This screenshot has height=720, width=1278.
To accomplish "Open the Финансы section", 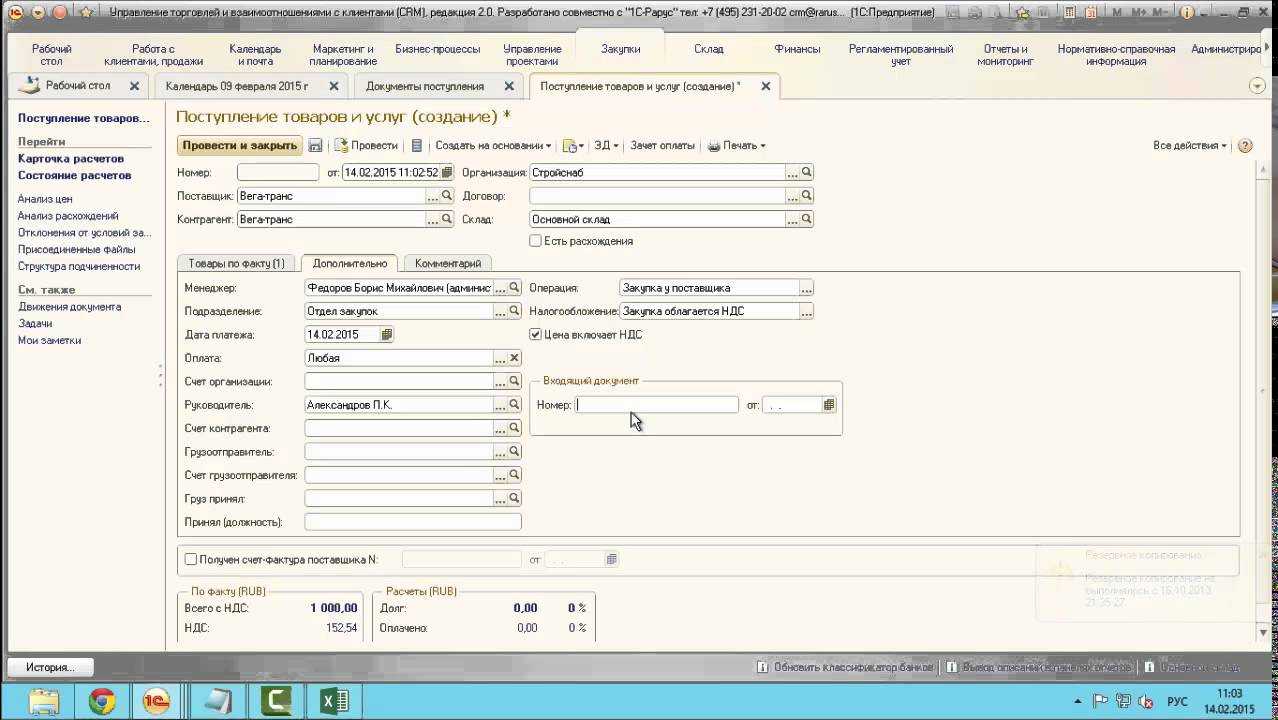I will point(797,49).
